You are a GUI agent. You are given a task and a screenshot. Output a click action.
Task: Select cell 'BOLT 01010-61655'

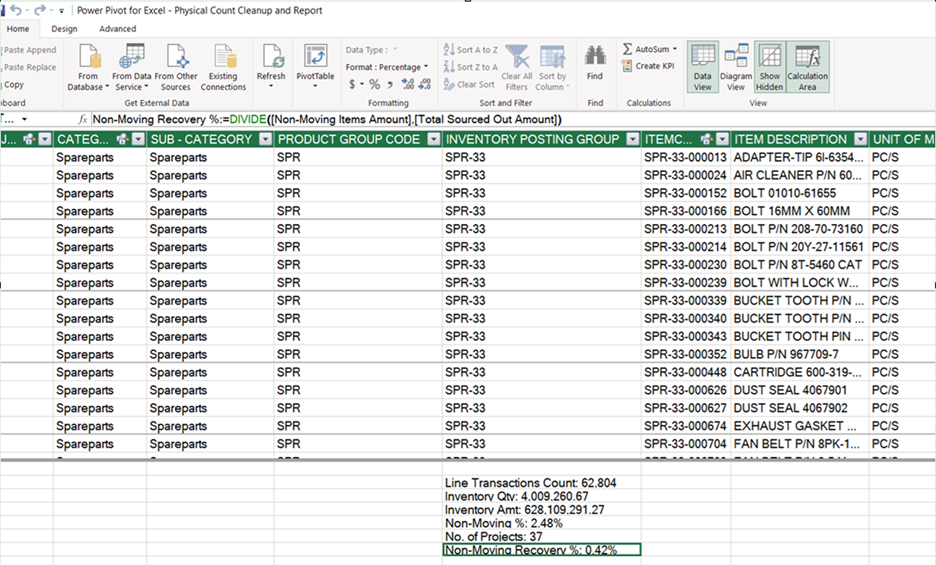point(800,193)
